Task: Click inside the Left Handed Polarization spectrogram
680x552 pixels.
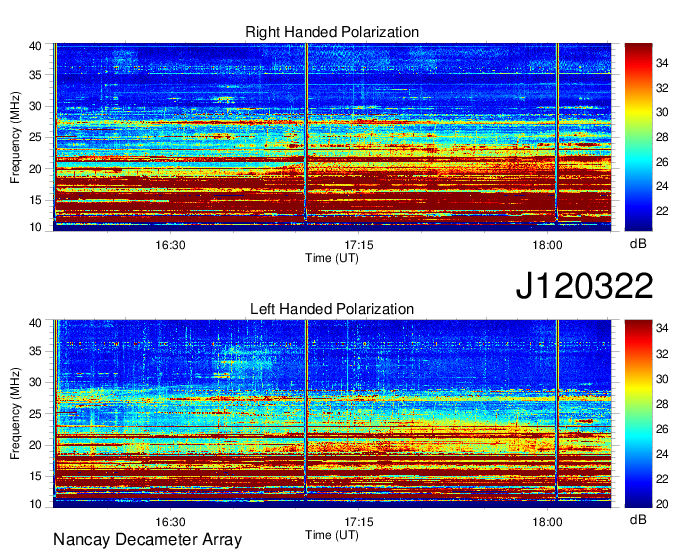Action: click(x=332, y=414)
